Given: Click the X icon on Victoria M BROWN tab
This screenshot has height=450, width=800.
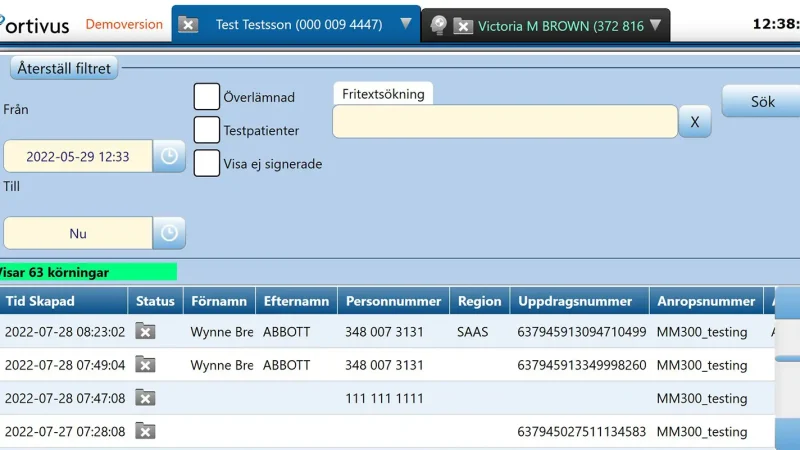Looking at the screenshot, I should click(463, 26).
